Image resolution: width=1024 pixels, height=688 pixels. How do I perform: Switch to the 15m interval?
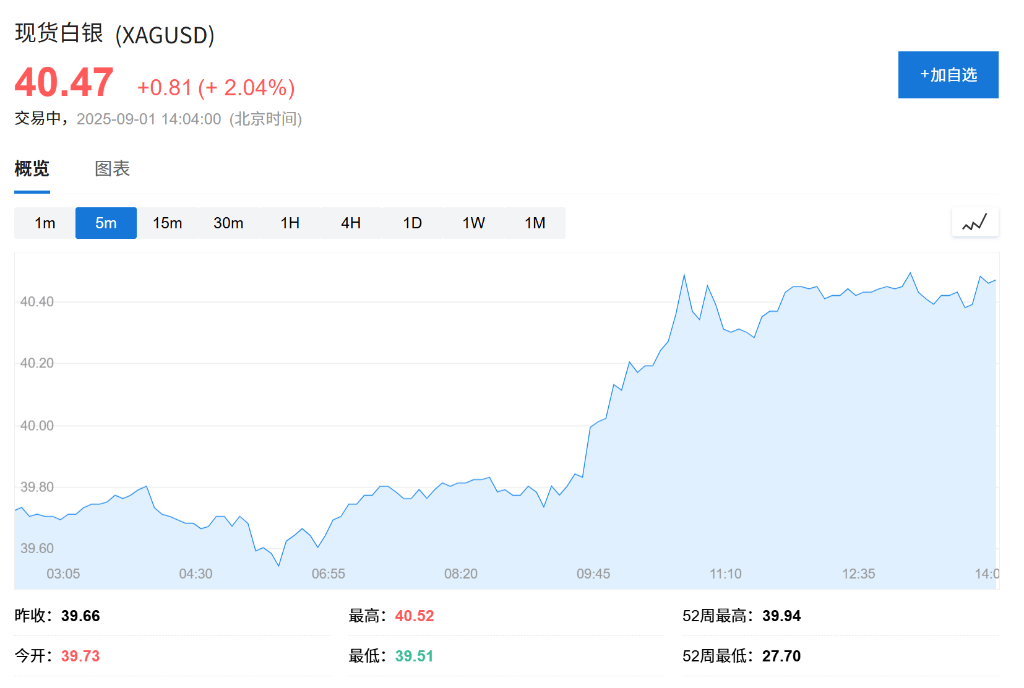pos(167,222)
